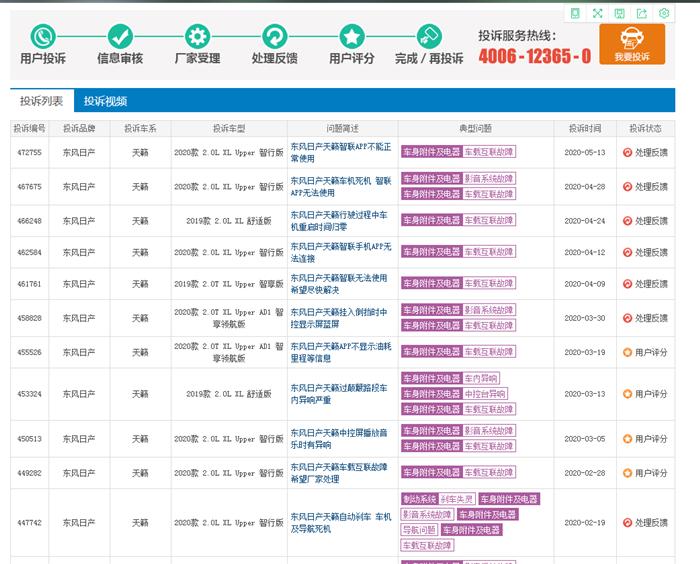The height and width of the screenshot is (564, 700).
Task: Open link 东风日产天籁智联无法使用希望尽快解决
Action: pos(339,284)
